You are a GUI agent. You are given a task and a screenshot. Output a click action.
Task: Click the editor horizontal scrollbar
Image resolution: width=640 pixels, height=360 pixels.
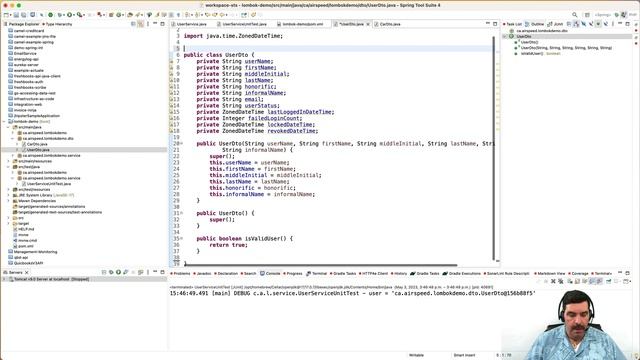pyautogui.click(x=320, y=264)
